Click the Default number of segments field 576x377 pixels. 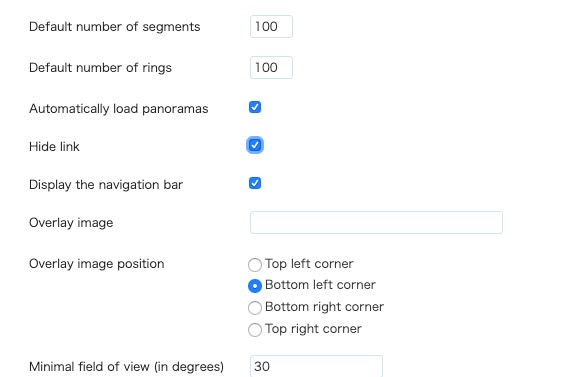tap(271, 26)
